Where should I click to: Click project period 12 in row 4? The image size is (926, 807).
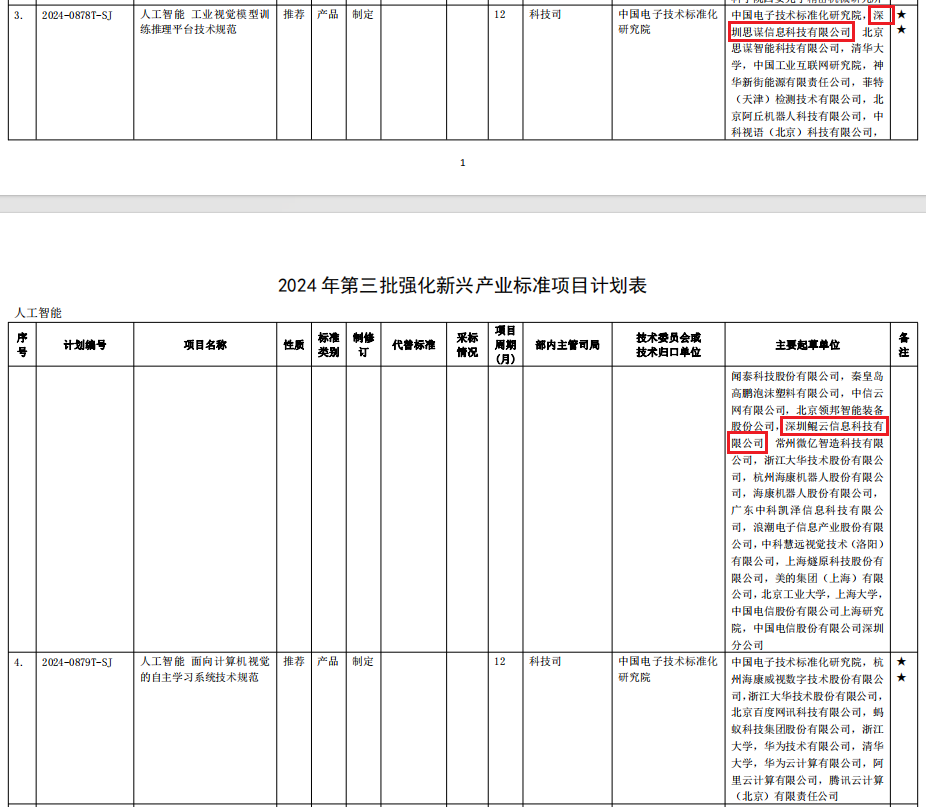[x=500, y=662]
